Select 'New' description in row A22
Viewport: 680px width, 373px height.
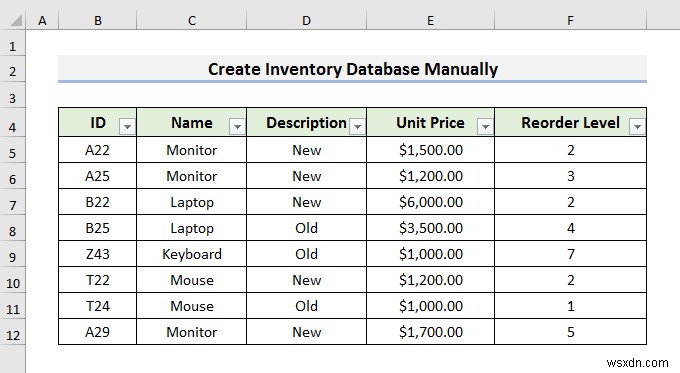307,150
